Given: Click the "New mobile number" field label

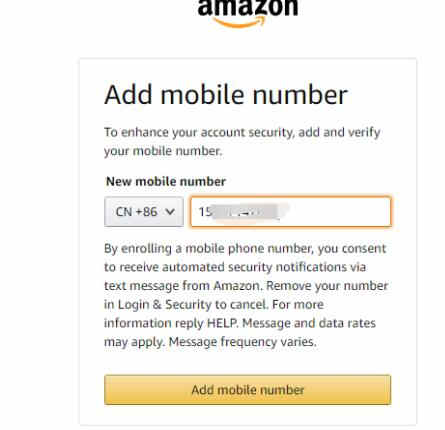Looking at the screenshot, I should pos(166,182).
